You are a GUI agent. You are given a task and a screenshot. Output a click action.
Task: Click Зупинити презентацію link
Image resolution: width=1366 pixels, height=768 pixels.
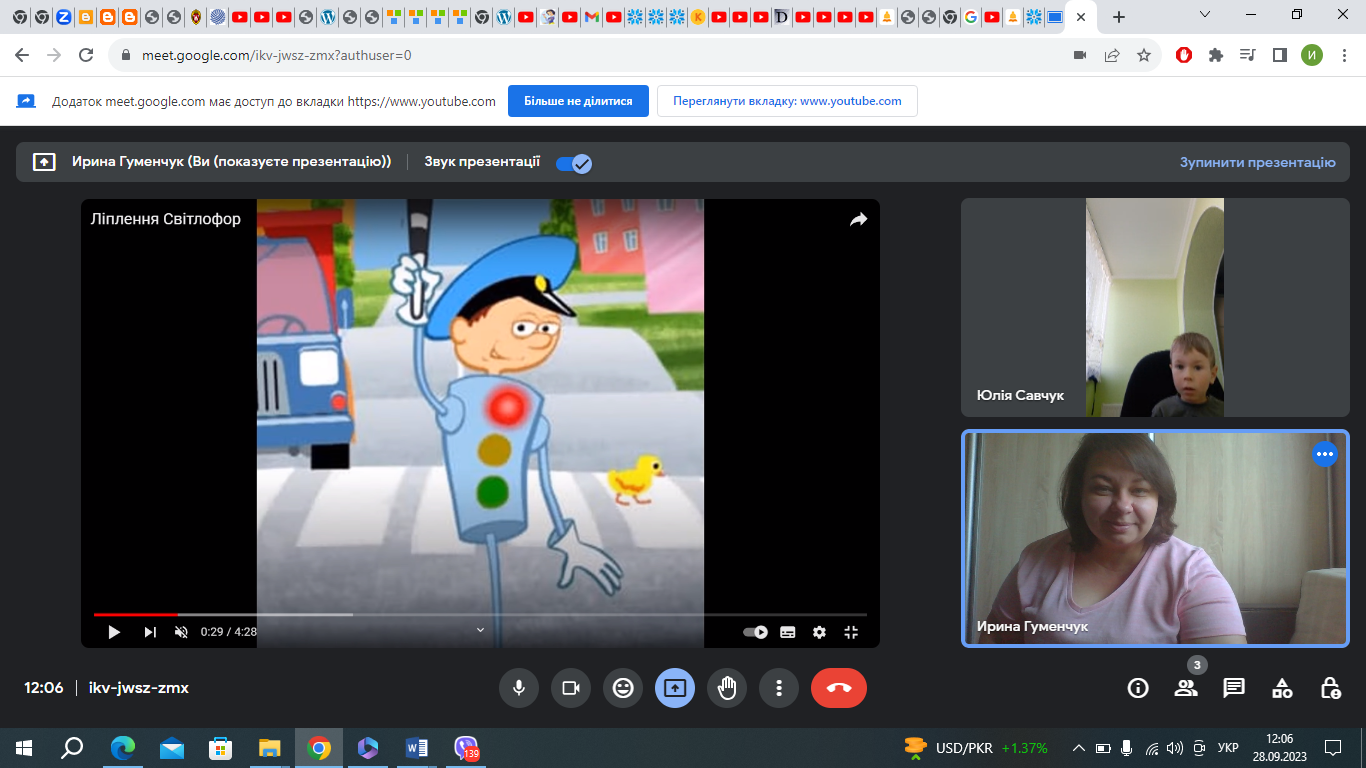tap(1257, 162)
